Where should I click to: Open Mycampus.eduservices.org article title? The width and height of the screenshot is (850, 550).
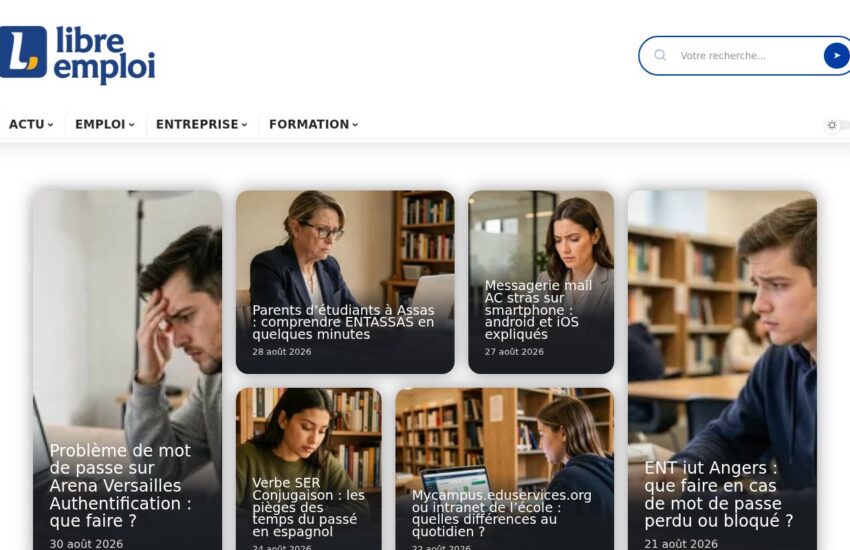[x=501, y=513]
